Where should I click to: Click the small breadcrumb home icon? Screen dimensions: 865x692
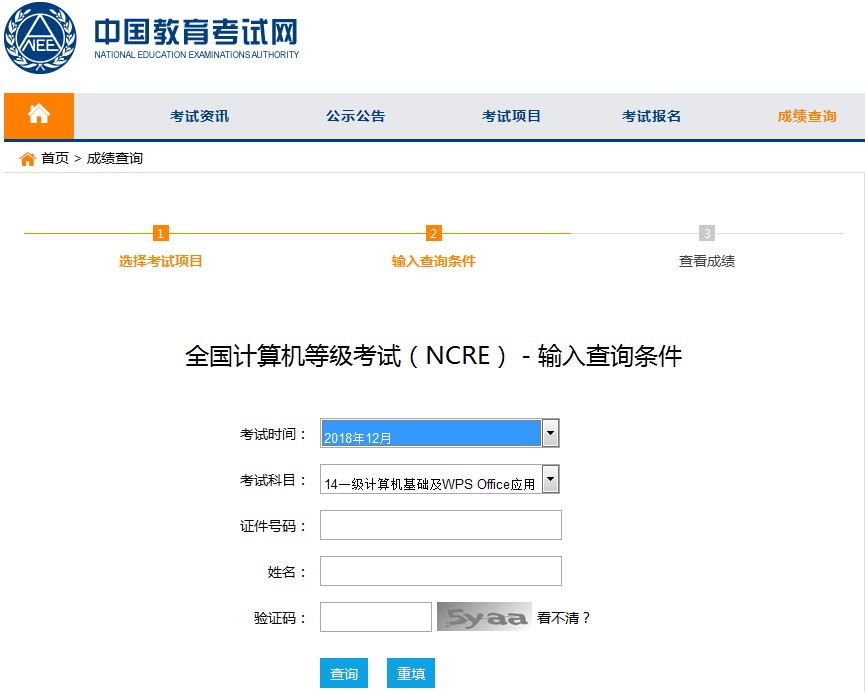coord(28,159)
